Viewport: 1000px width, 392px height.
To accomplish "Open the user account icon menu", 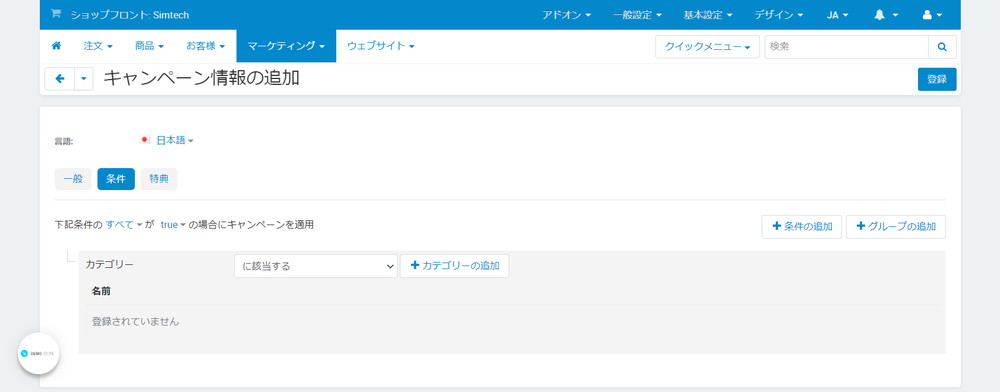I will pos(932,15).
